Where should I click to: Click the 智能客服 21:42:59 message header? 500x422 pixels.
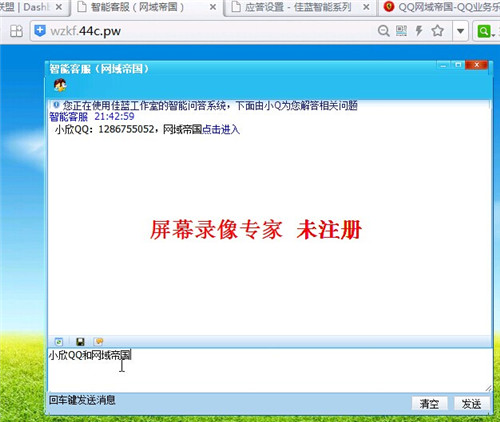pos(92,117)
